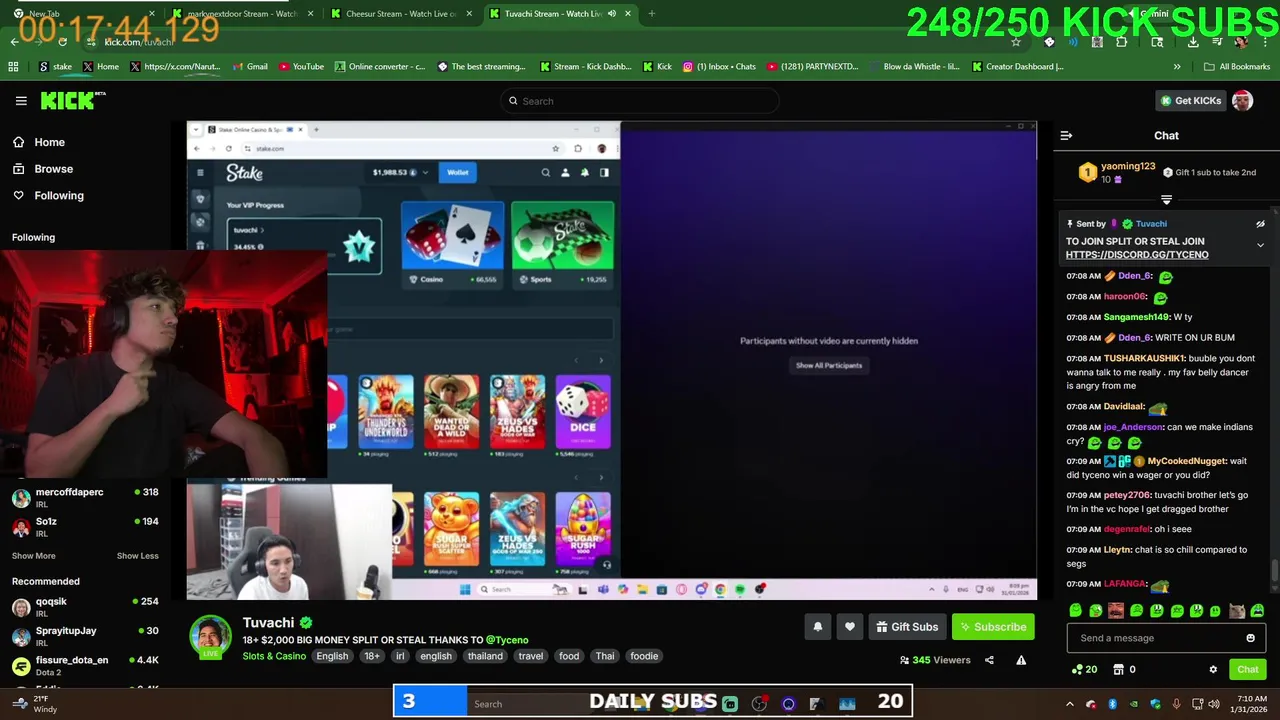Open the Stream - Kick Dashboard bookmark
1280x720 pixels.
pos(585,67)
